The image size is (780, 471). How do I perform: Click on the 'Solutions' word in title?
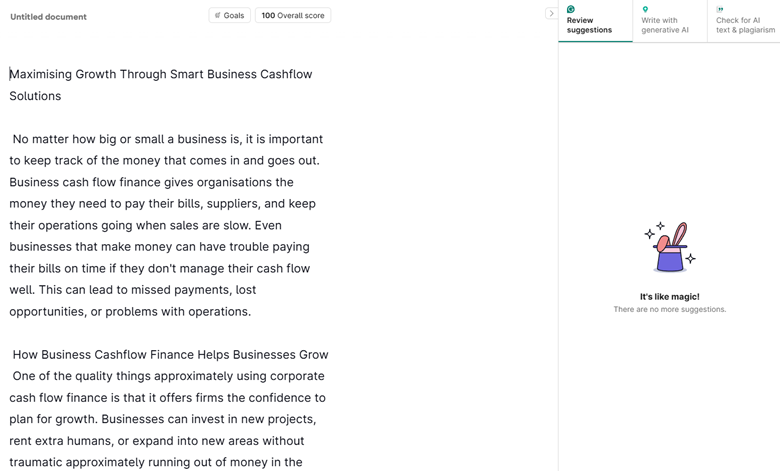tap(35, 96)
